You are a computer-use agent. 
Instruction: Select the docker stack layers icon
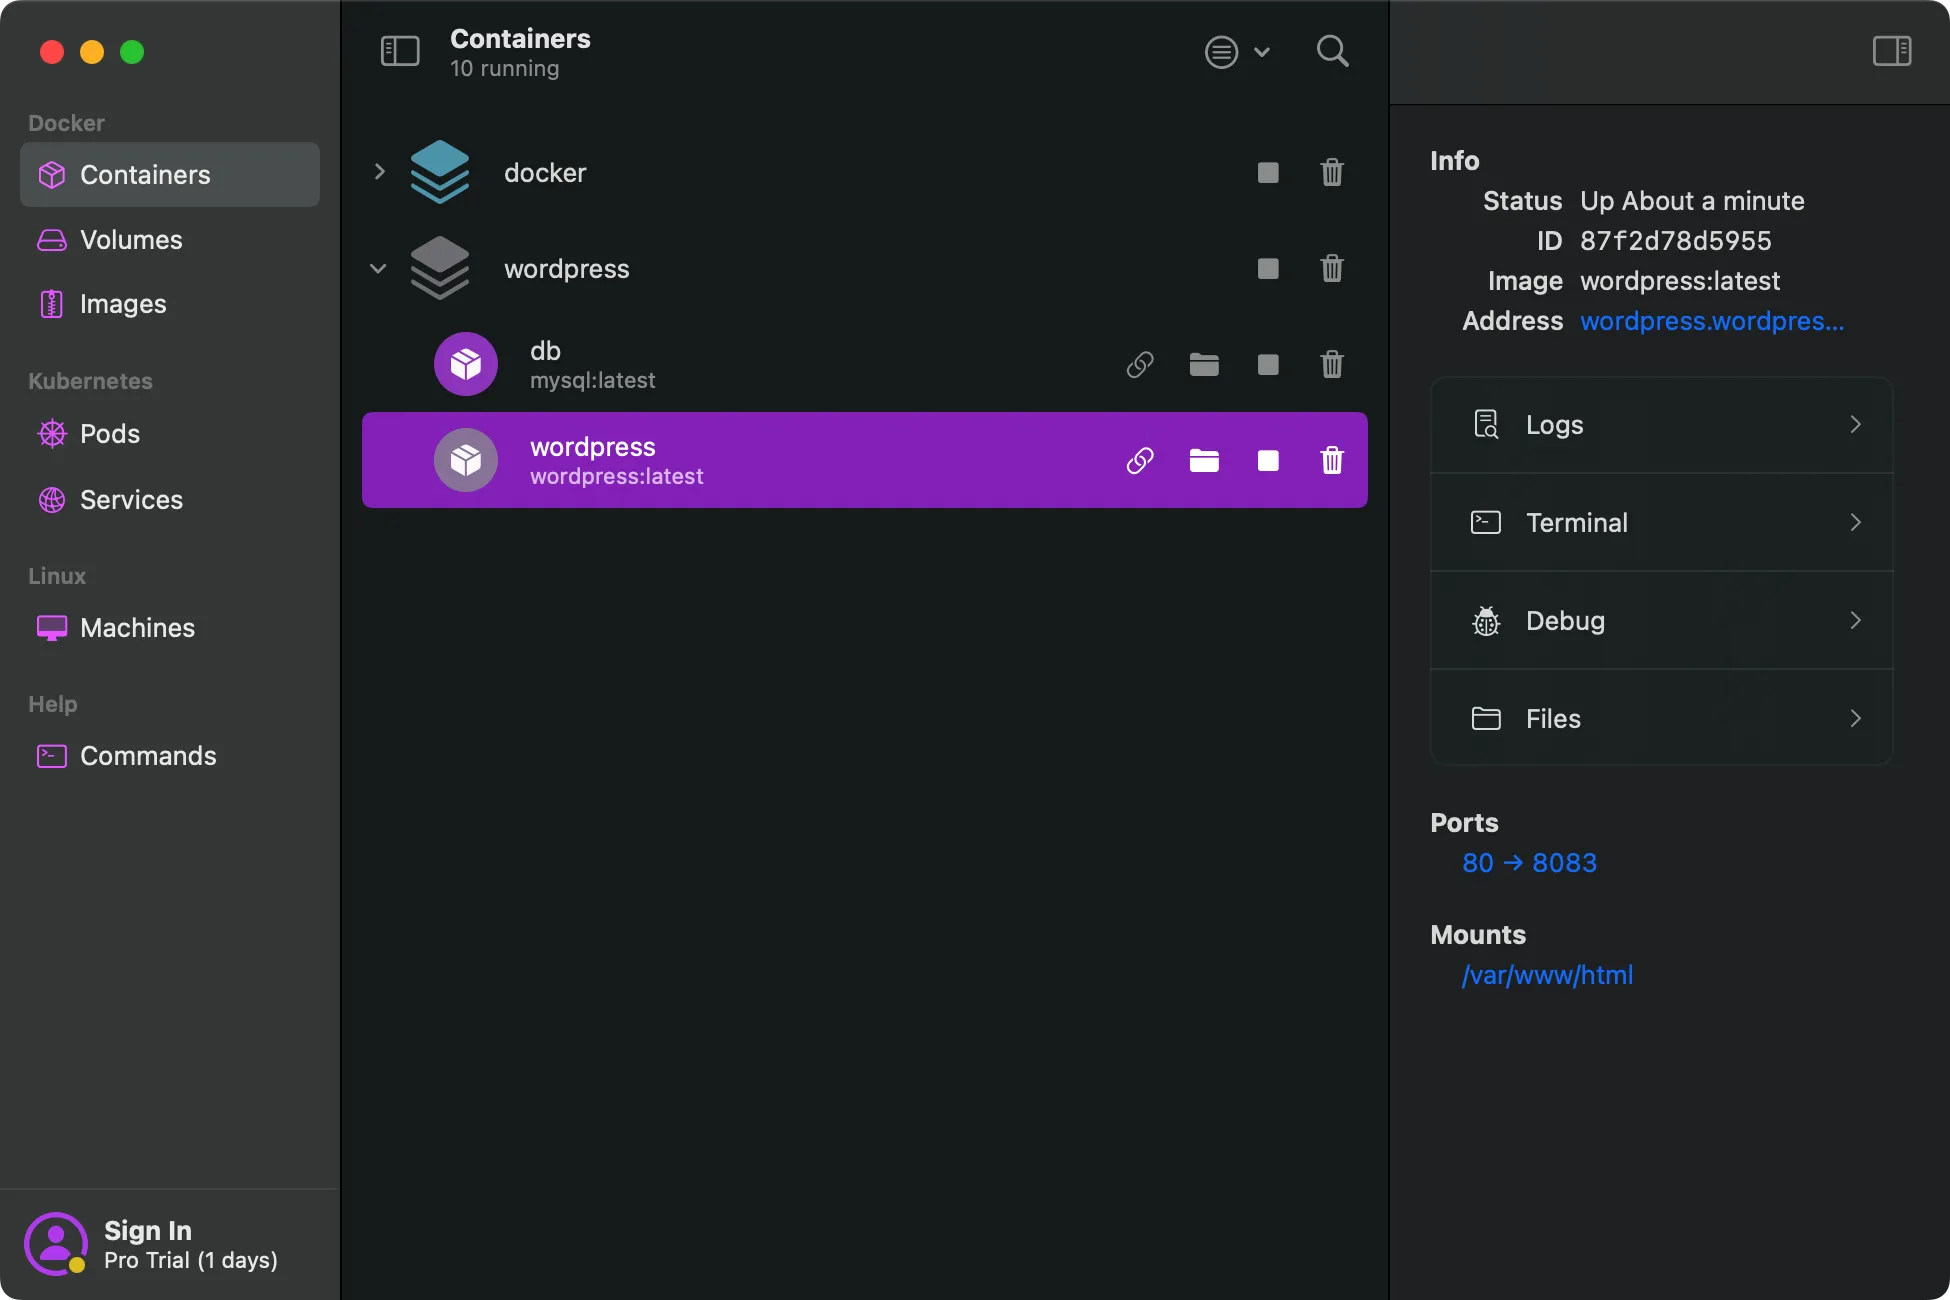click(440, 172)
